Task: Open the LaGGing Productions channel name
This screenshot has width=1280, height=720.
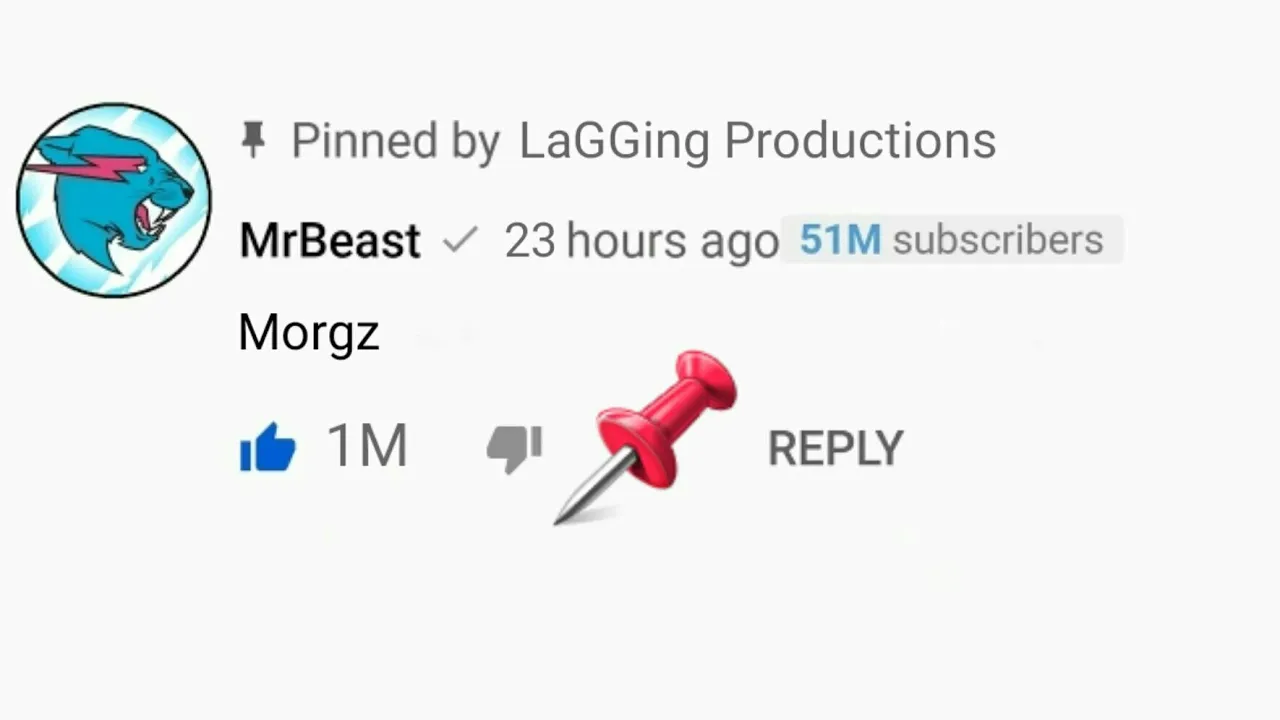Action: click(757, 140)
